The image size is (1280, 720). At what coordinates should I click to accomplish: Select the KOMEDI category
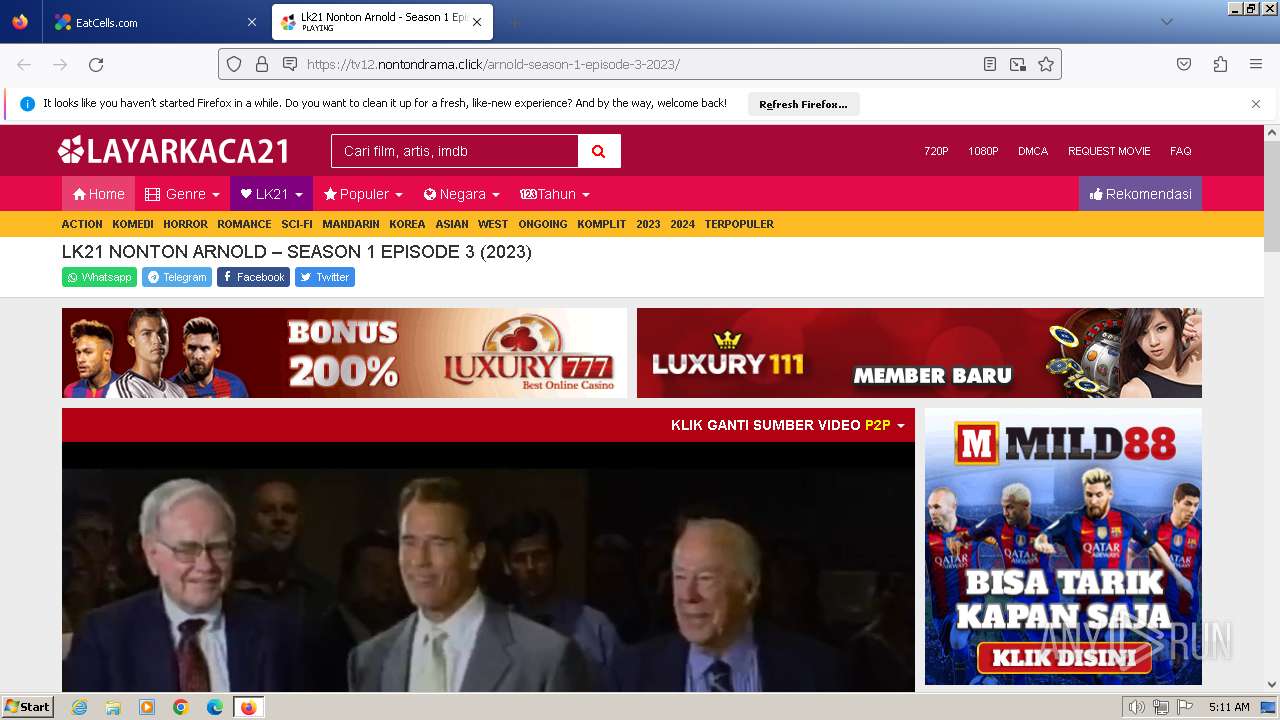[x=133, y=224]
